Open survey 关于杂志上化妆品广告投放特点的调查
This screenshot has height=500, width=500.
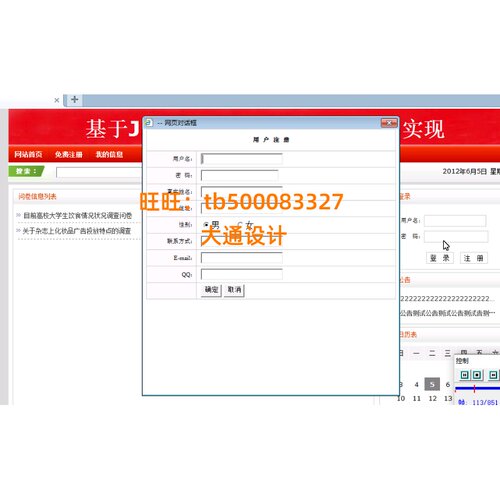77,231
